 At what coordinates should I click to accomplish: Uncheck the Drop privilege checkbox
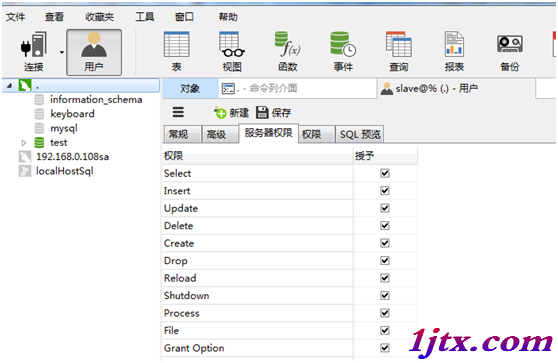[385, 261]
